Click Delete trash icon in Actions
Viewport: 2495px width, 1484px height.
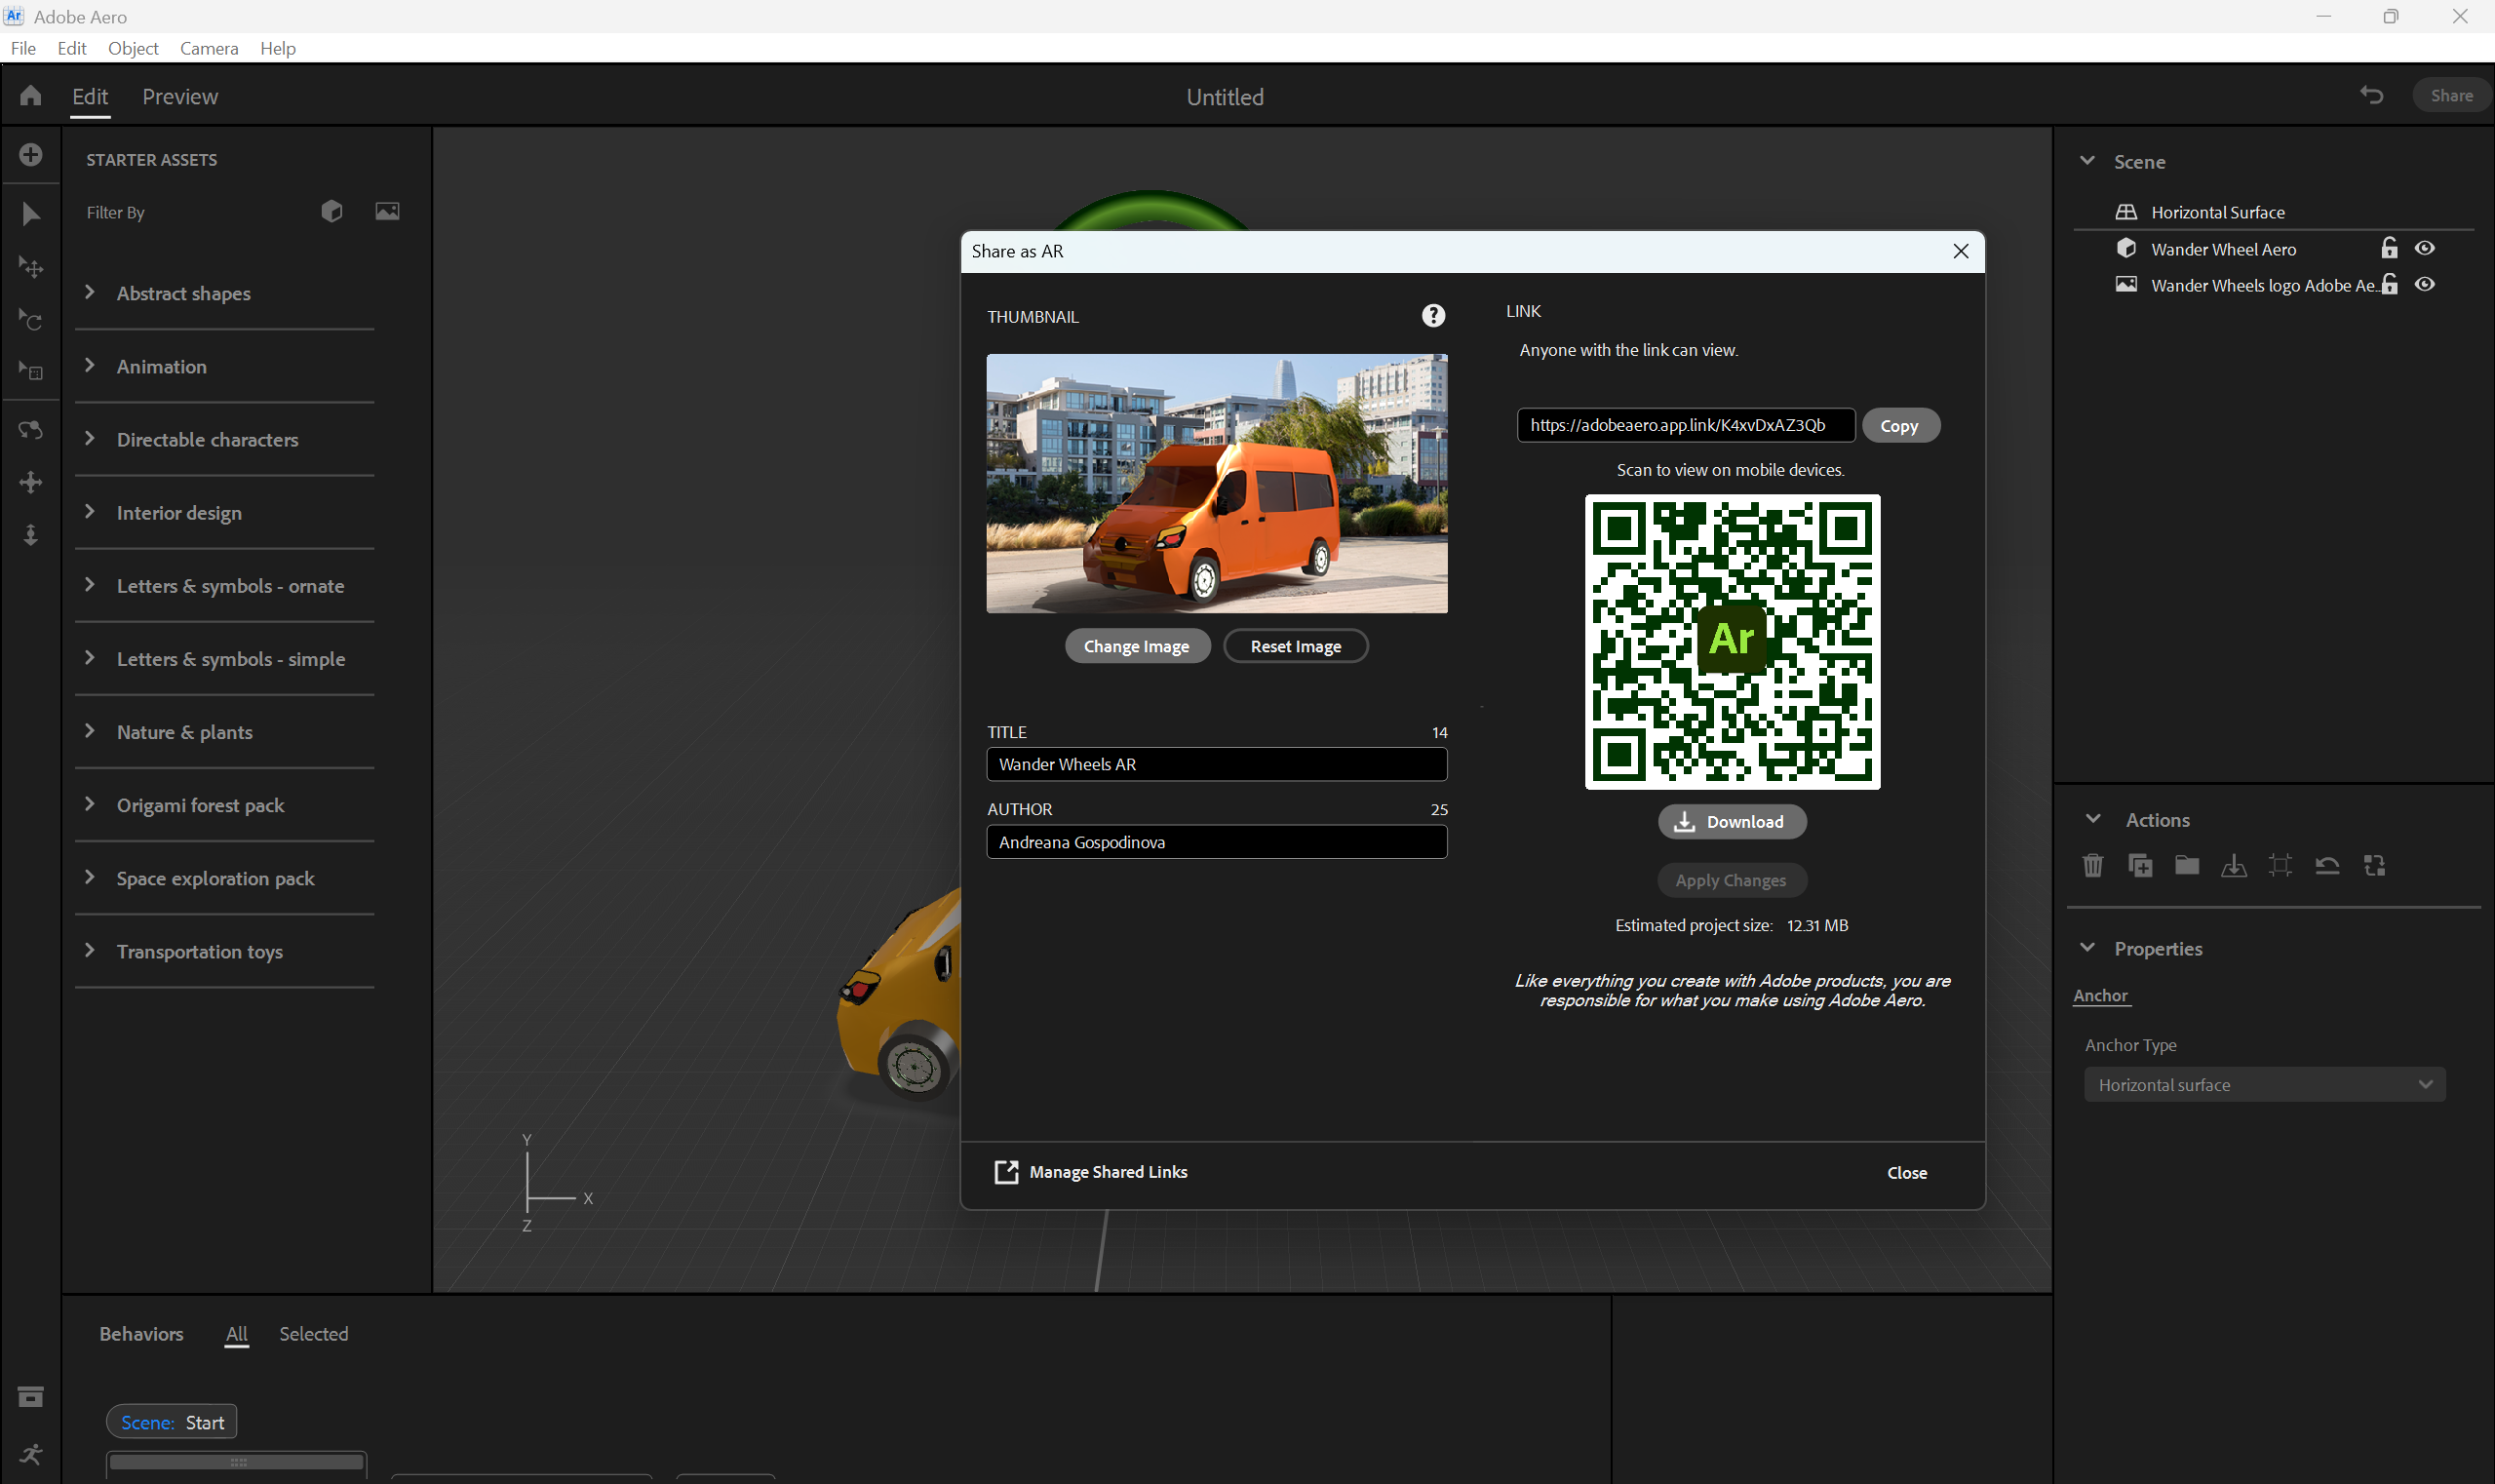[2093, 865]
